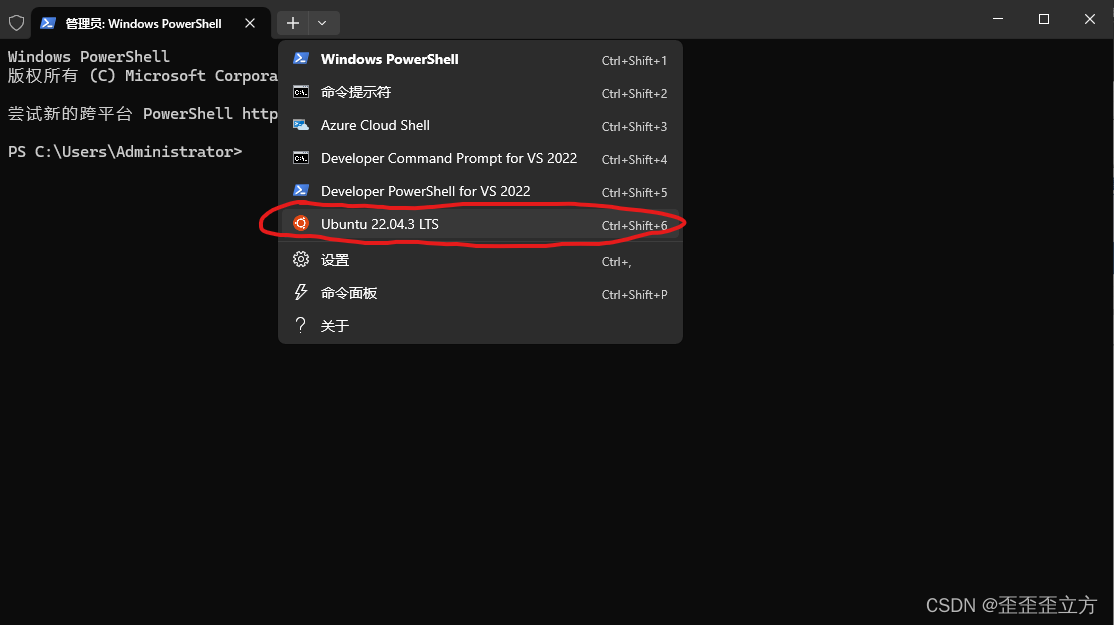Launch Azure Cloud Shell from its icon
Viewport: 1114px width, 625px height.
(300, 125)
